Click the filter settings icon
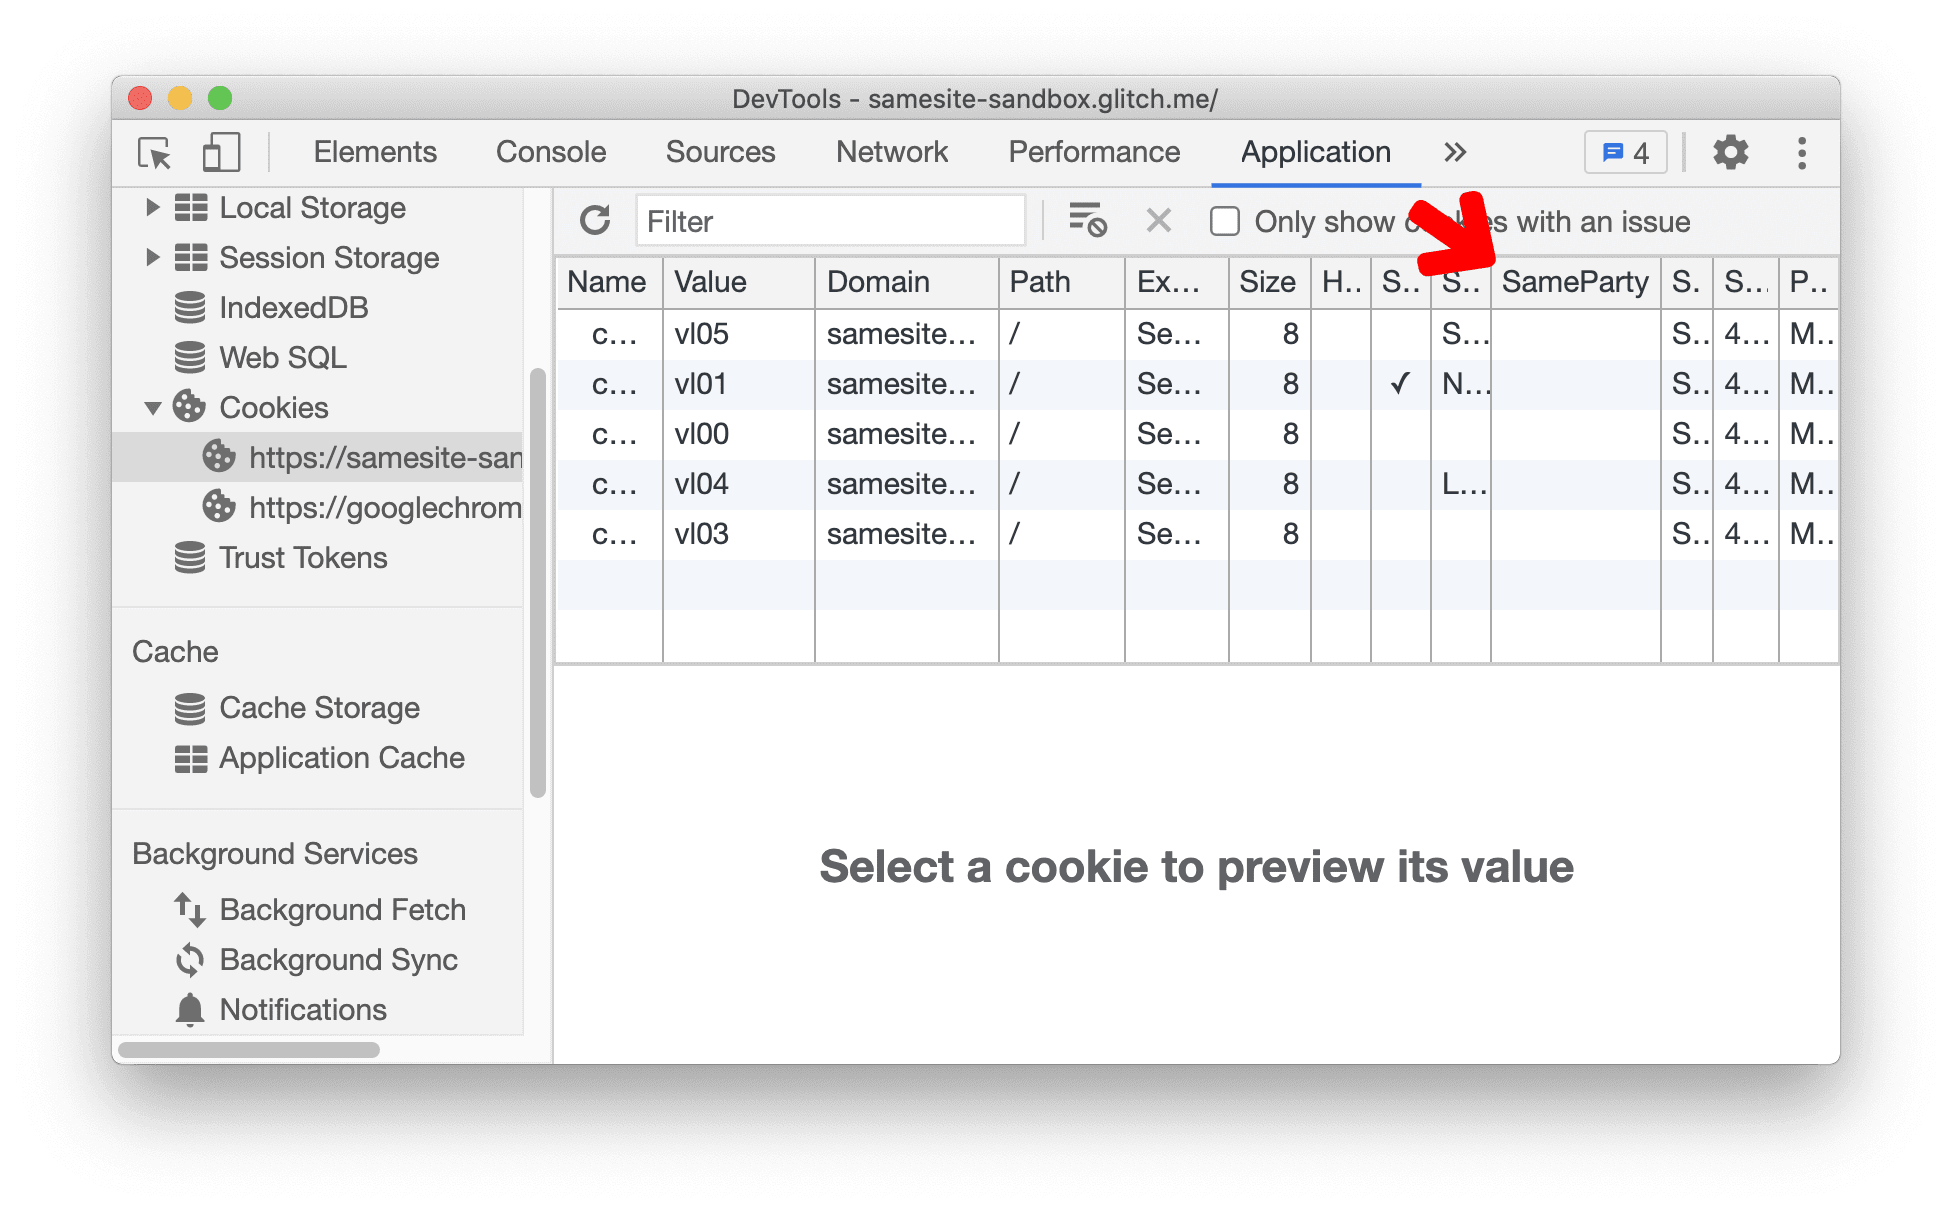Image resolution: width=1952 pixels, height=1212 pixels. 1090,221
